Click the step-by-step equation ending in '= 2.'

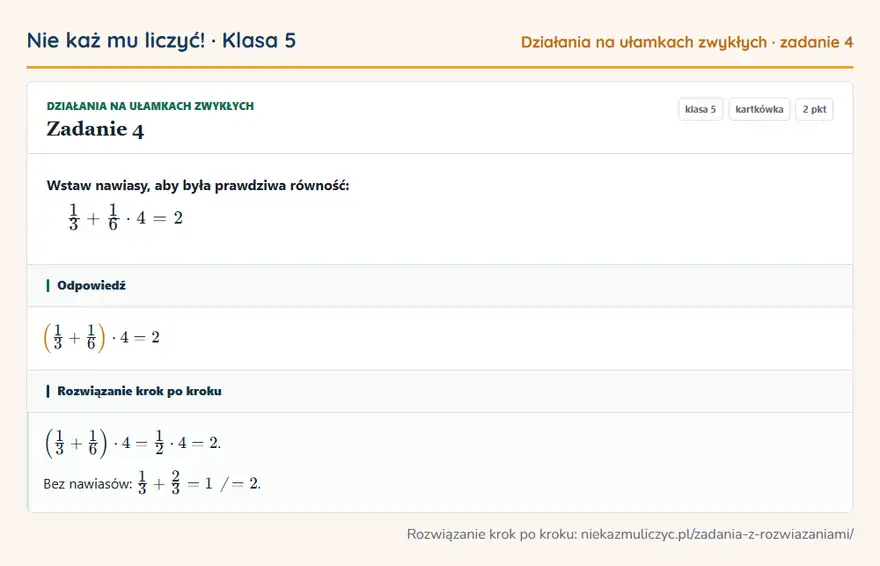point(133,443)
